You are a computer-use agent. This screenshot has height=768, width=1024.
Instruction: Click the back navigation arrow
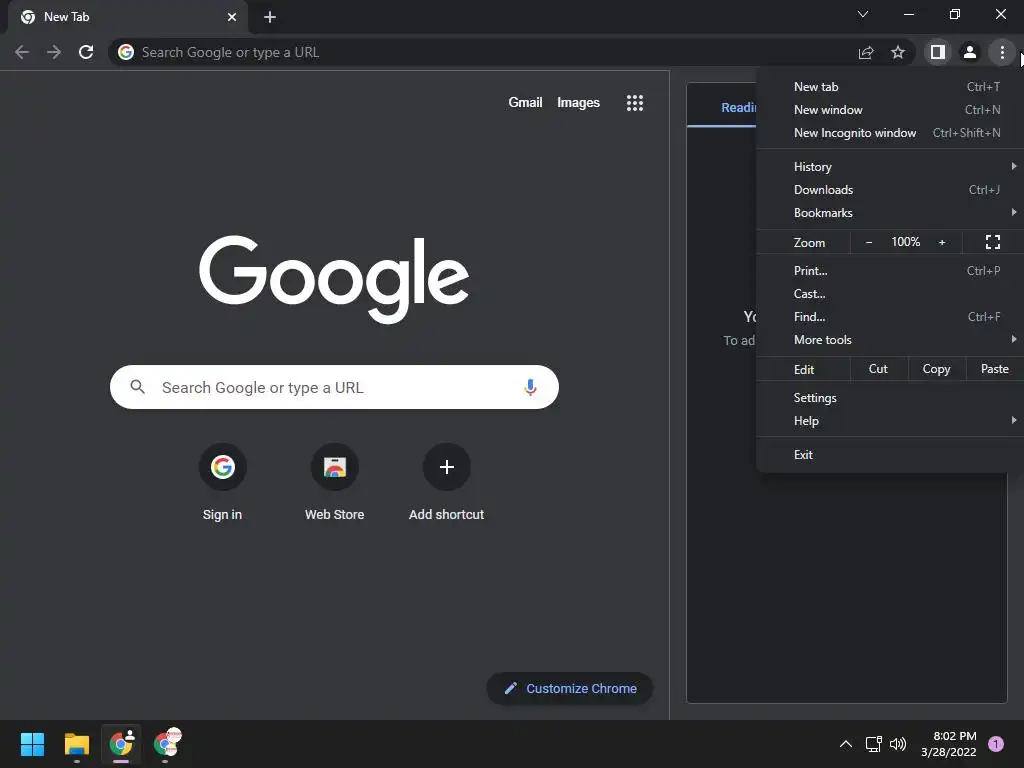pos(22,52)
